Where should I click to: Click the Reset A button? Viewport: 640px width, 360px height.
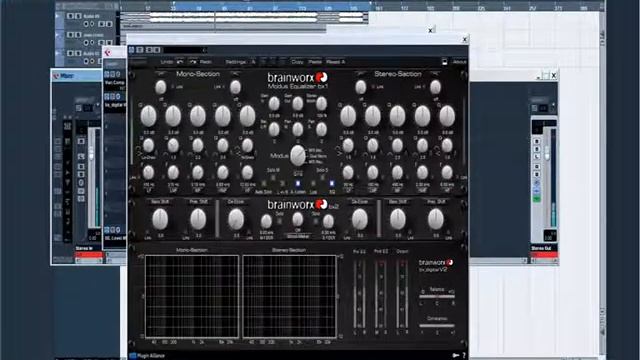tap(336, 62)
